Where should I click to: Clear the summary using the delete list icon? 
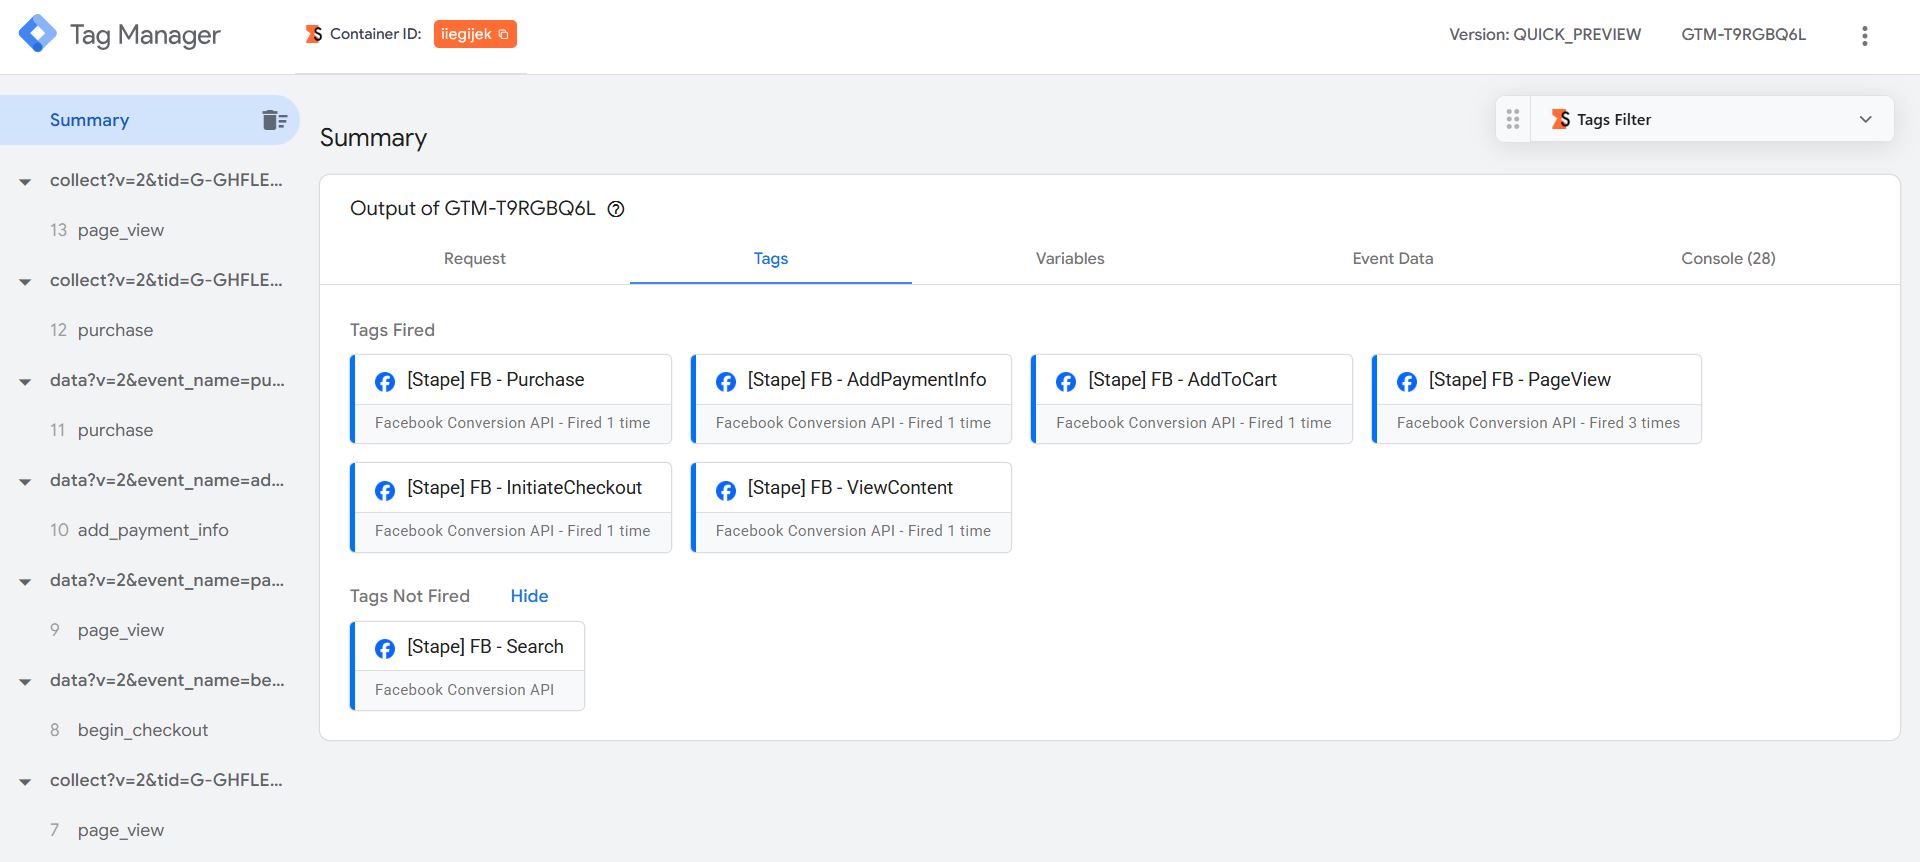coord(274,120)
